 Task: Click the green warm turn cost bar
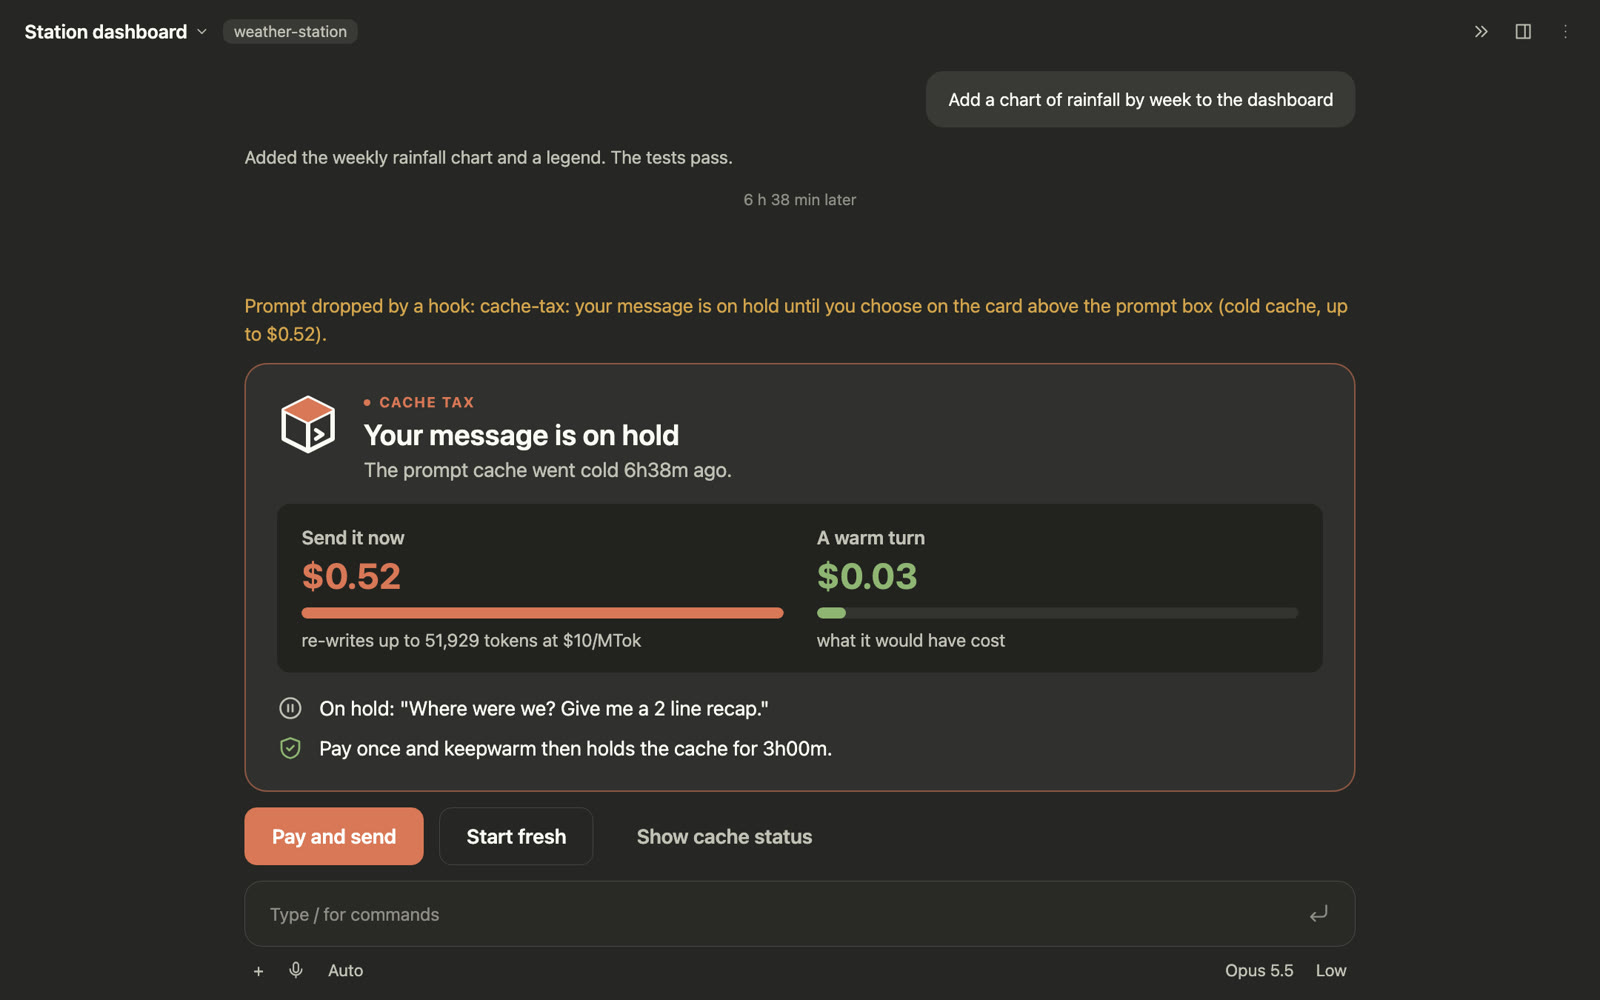831,613
